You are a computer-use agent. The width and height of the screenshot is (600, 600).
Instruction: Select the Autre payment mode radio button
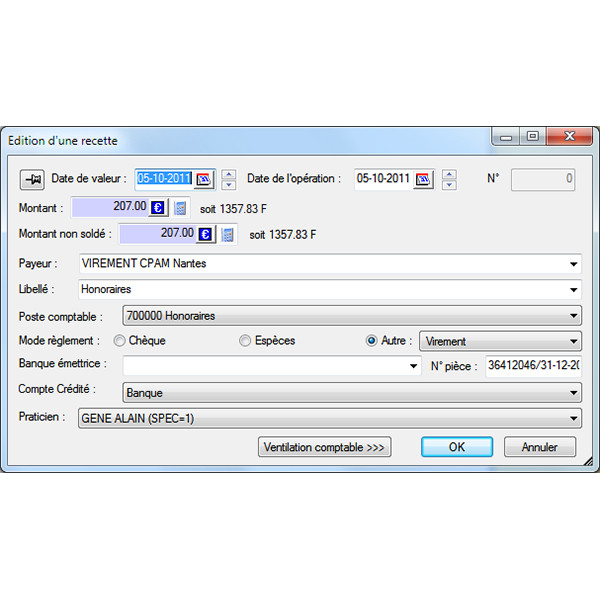tap(372, 341)
